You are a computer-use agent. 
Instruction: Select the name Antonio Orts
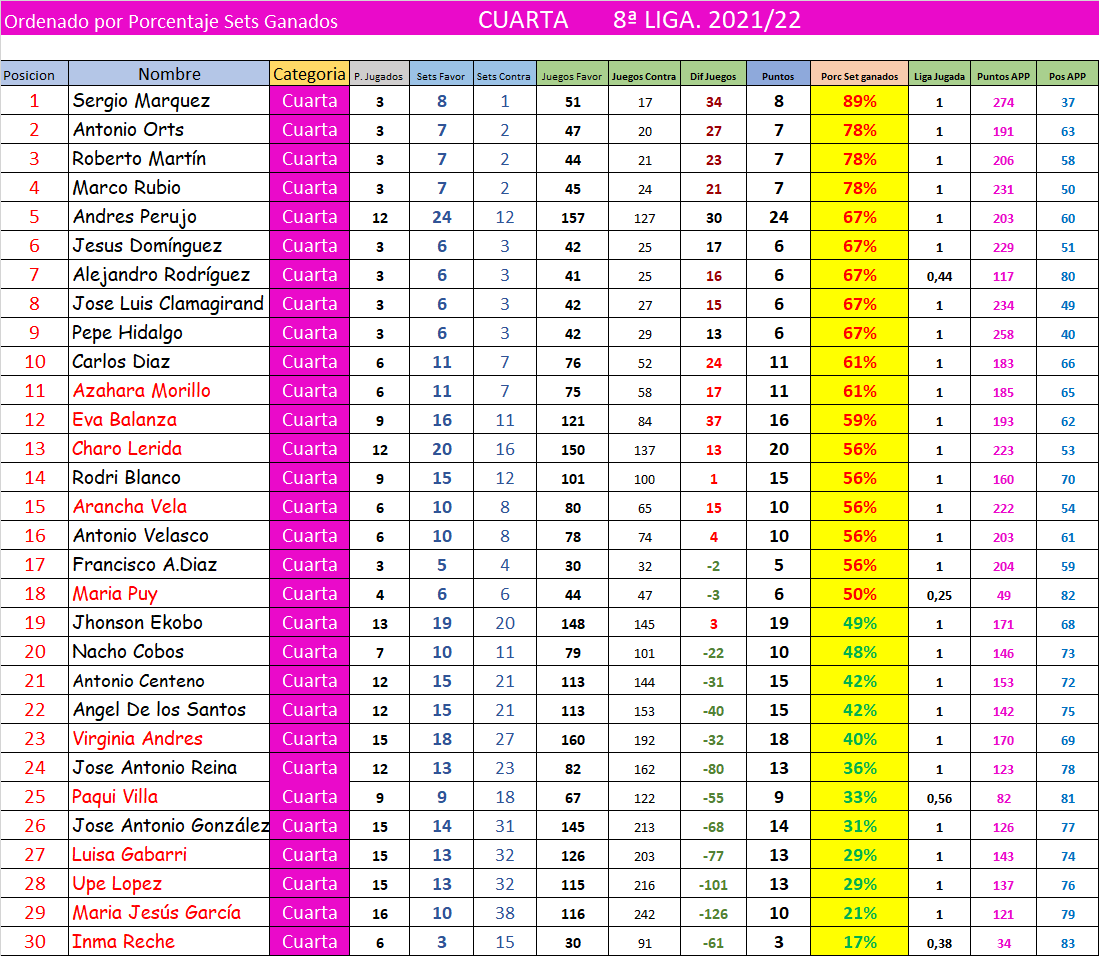[x=128, y=130]
